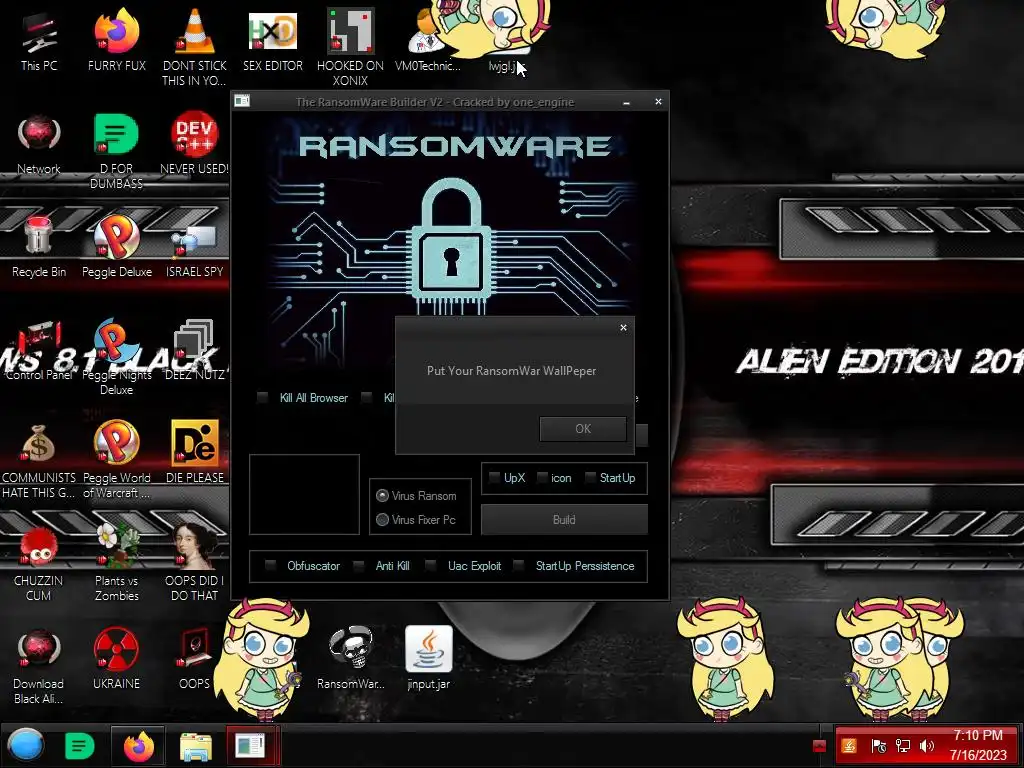
Task: Enable the Uac Exploit checkbox
Action: [430, 566]
